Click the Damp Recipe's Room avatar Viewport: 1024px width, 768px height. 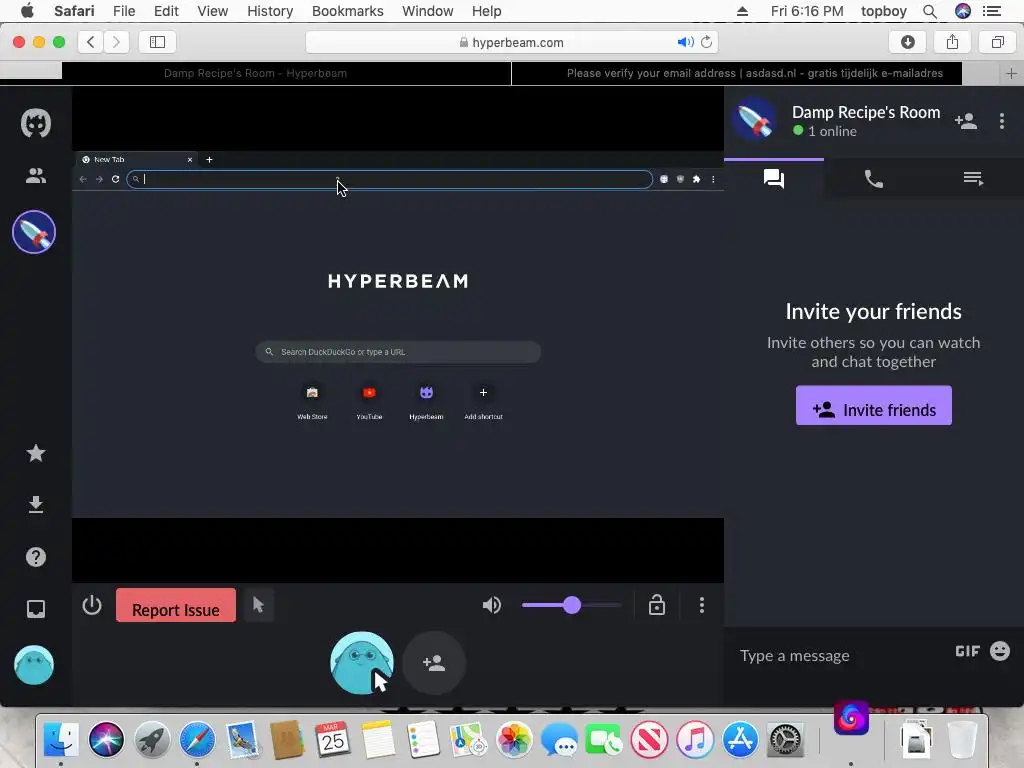[755, 121]
